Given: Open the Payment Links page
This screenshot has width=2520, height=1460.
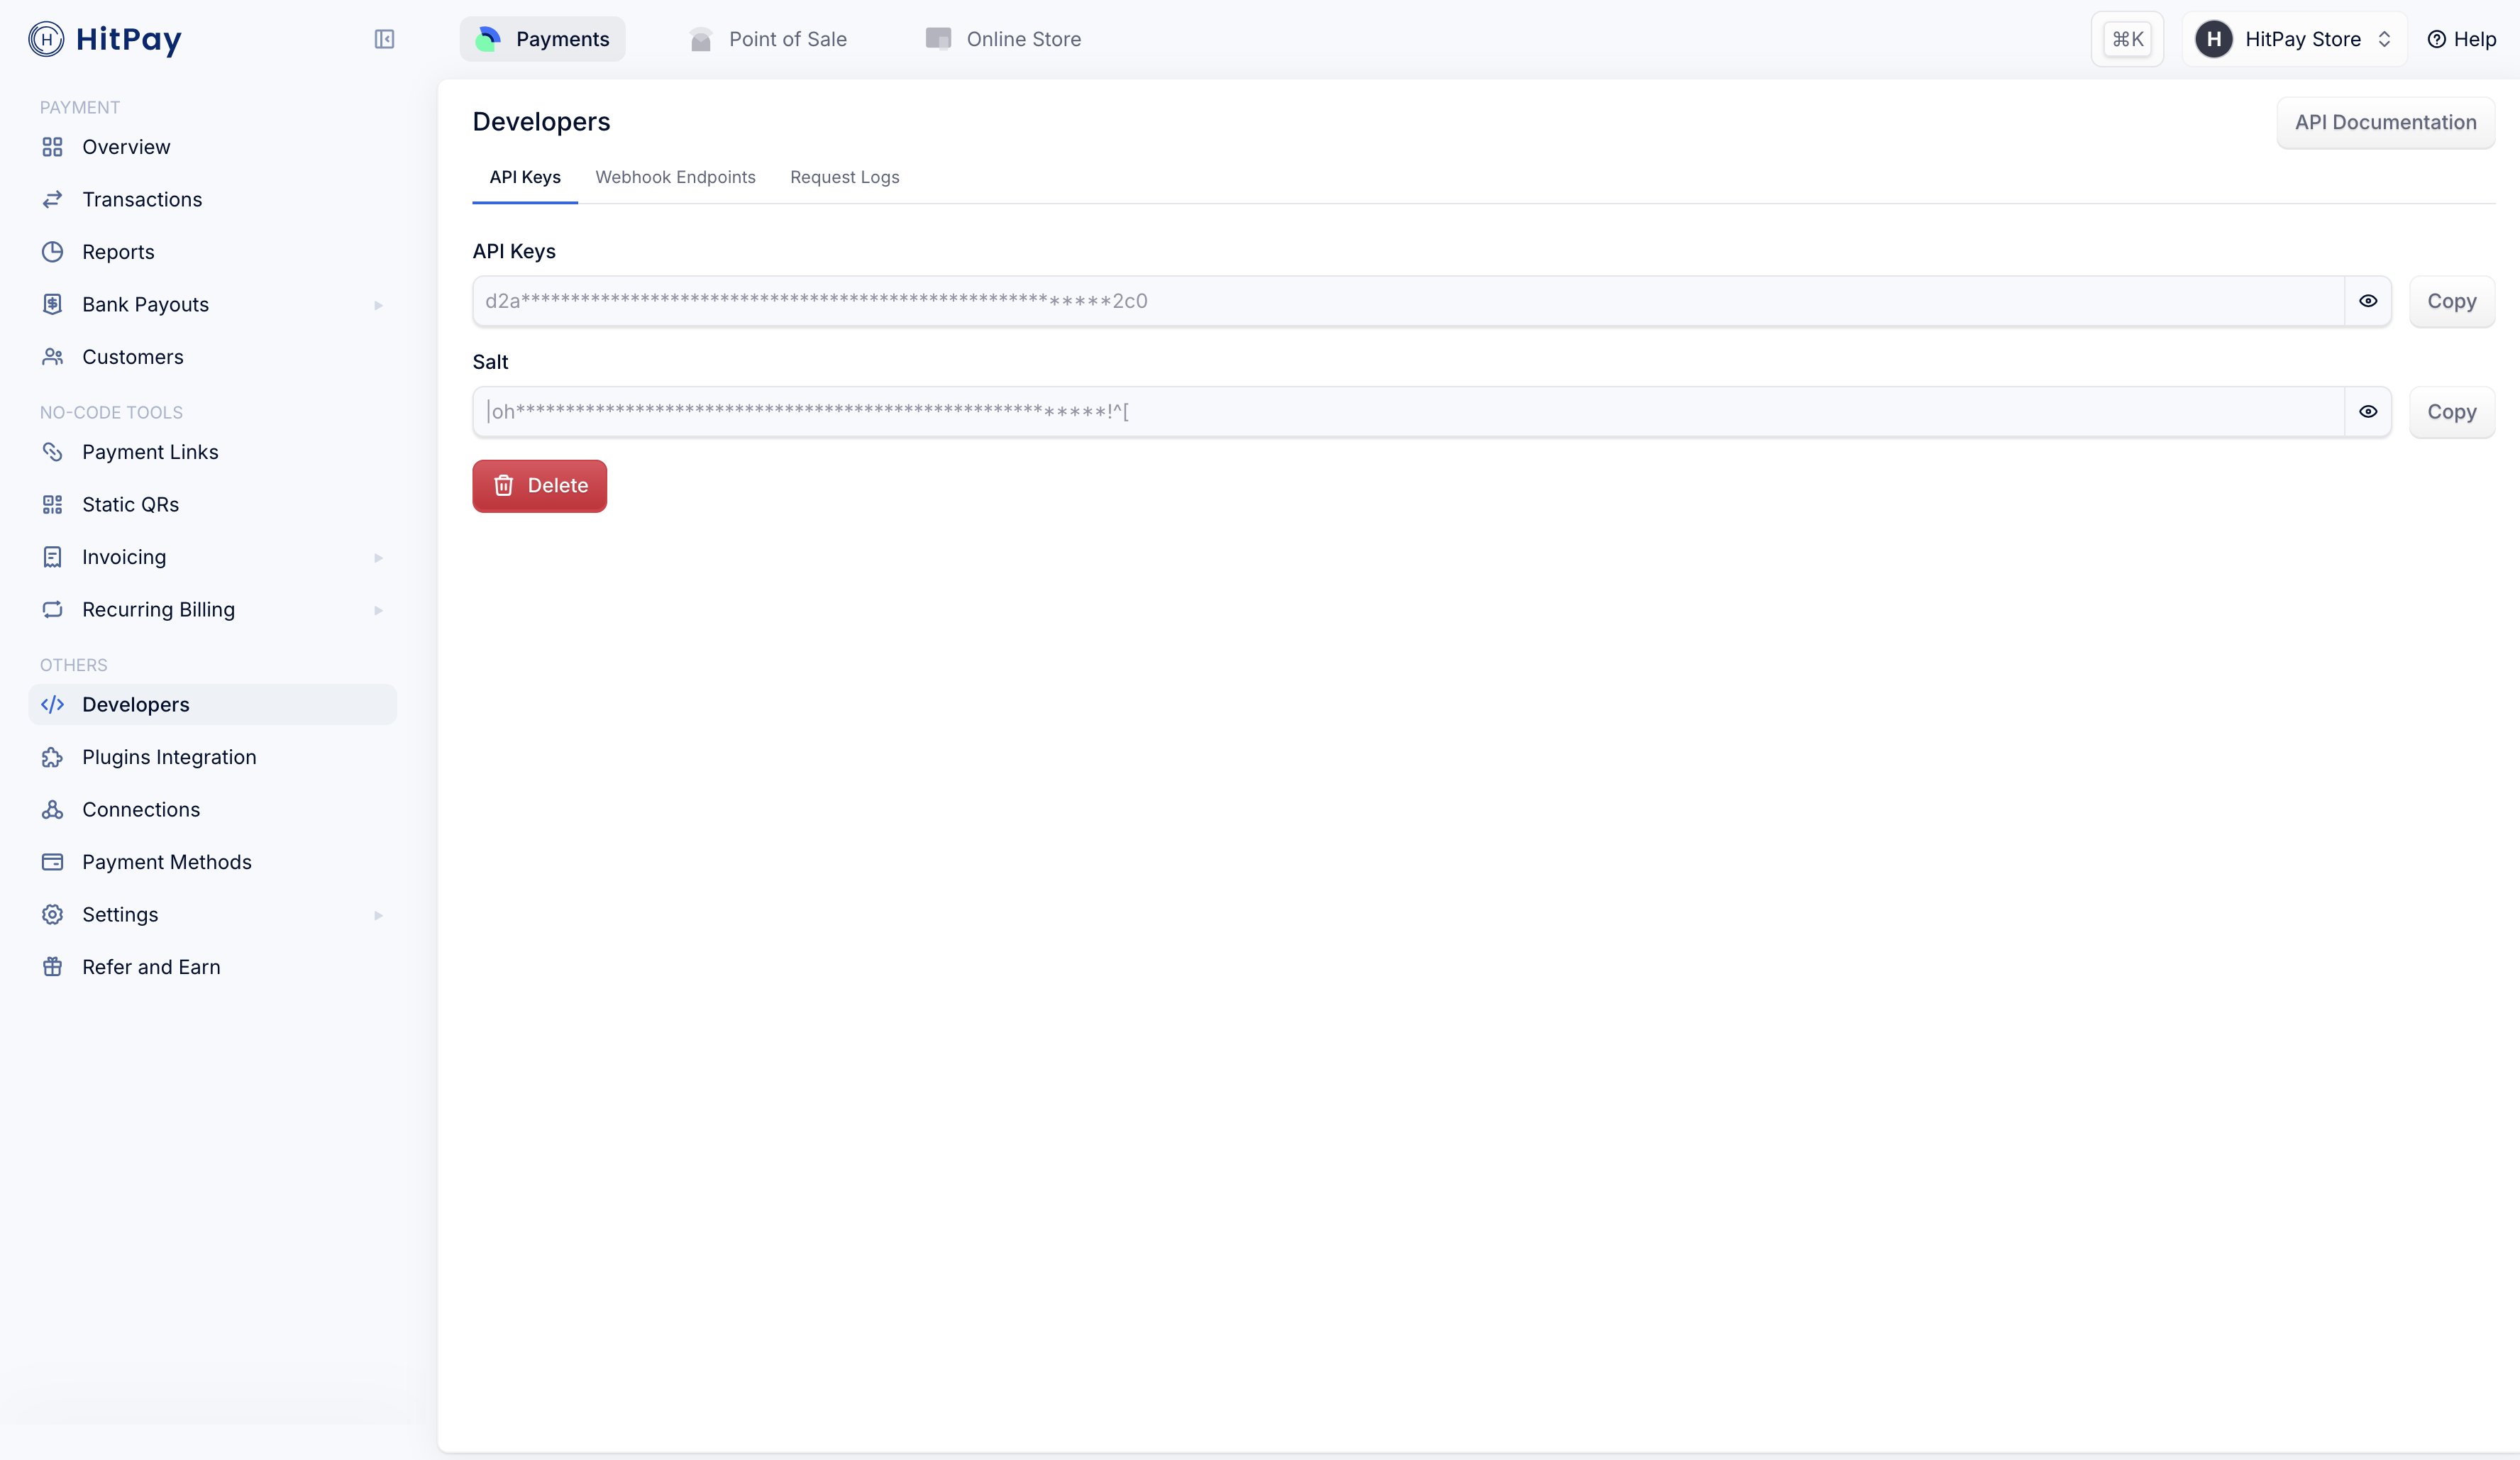Looking at the screenshot, I should pos(150,452).
